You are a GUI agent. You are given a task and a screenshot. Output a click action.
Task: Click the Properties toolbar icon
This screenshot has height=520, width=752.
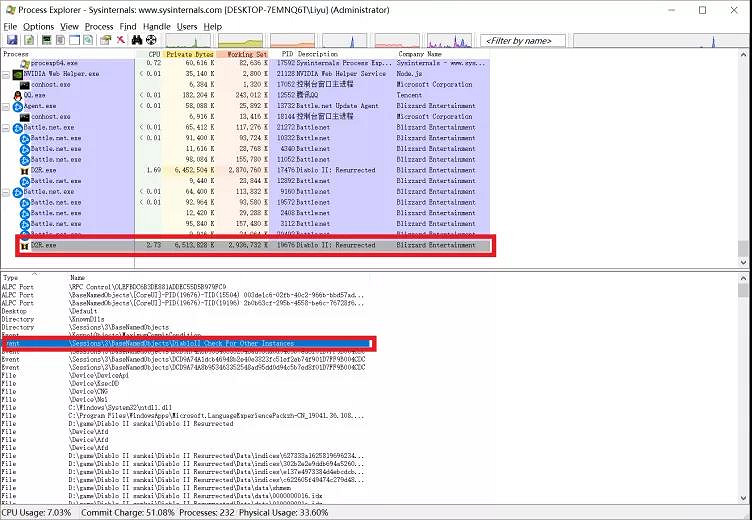(x=105, y=40)
